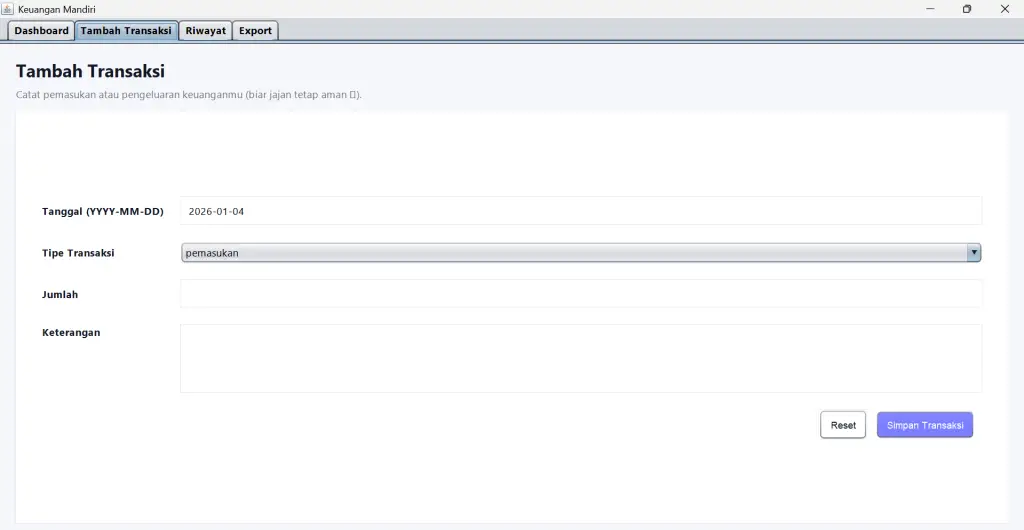This screenshot has width=1024, height=530.
Task: Close the Keuangan Mandiri window
Action: tap(1004, 9)
